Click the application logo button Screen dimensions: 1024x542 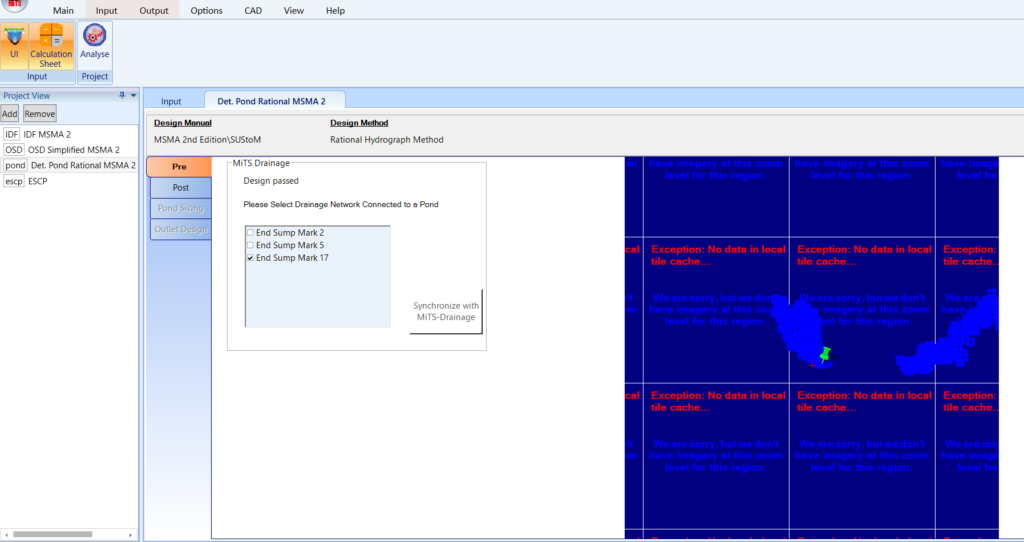[14, 5]
